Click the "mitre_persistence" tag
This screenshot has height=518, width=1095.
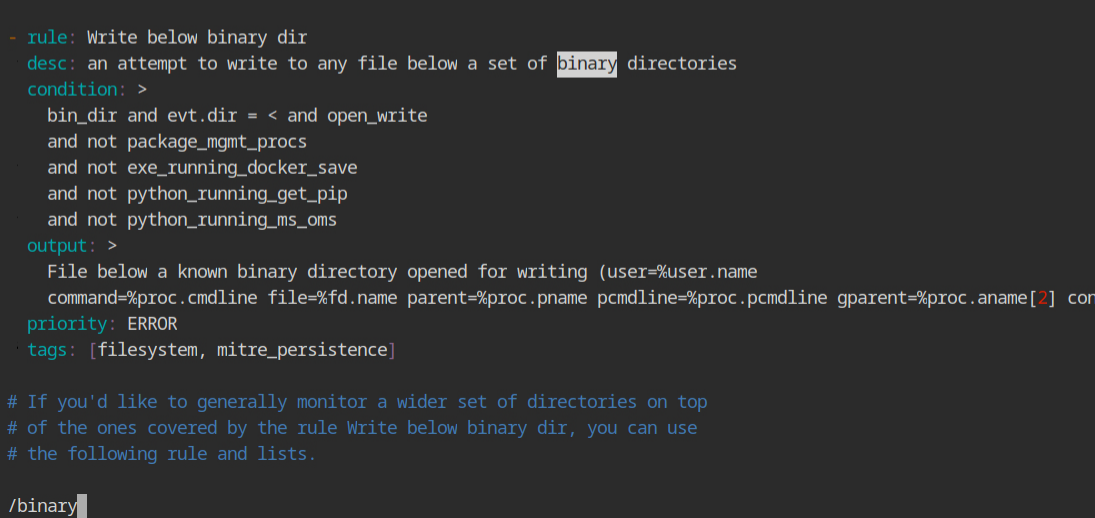(x=302, y=350)
